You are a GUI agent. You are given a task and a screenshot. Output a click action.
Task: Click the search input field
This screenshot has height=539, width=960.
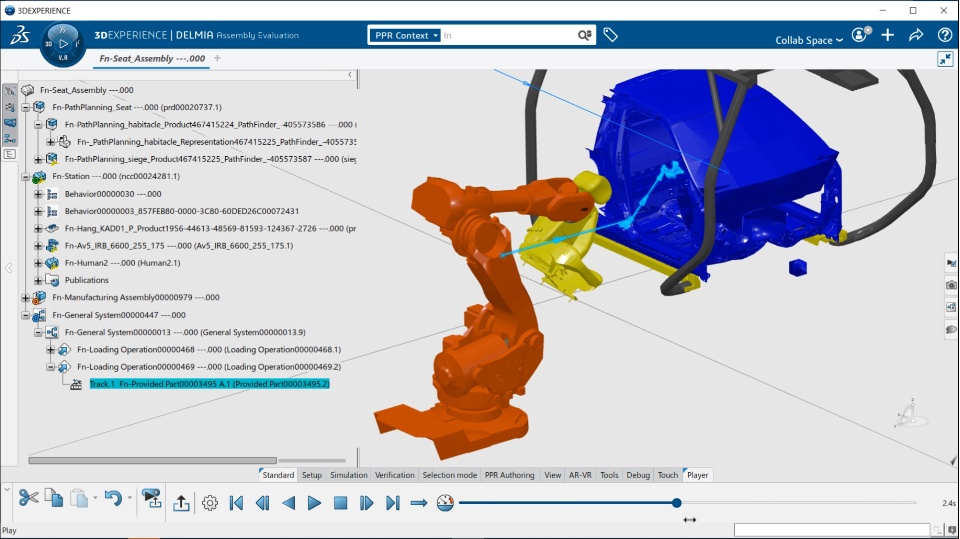tap(508, 36)
